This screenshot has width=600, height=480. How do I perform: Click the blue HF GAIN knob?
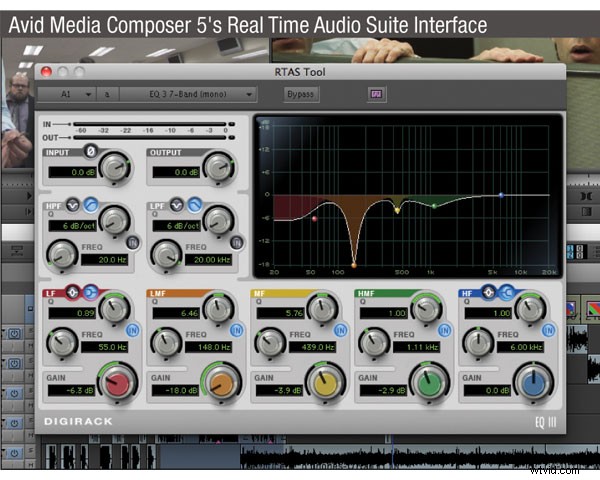(534, 383)
